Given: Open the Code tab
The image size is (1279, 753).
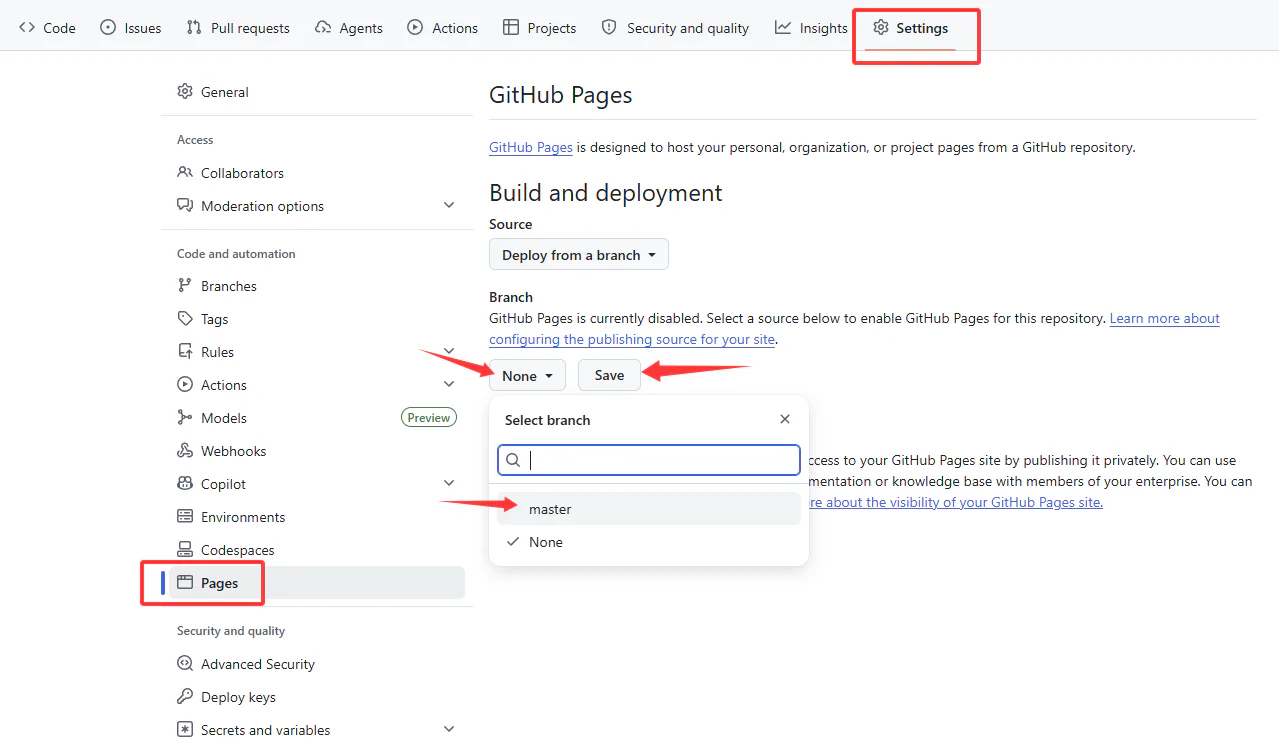Looking at the screenshot, I should 47,28.
